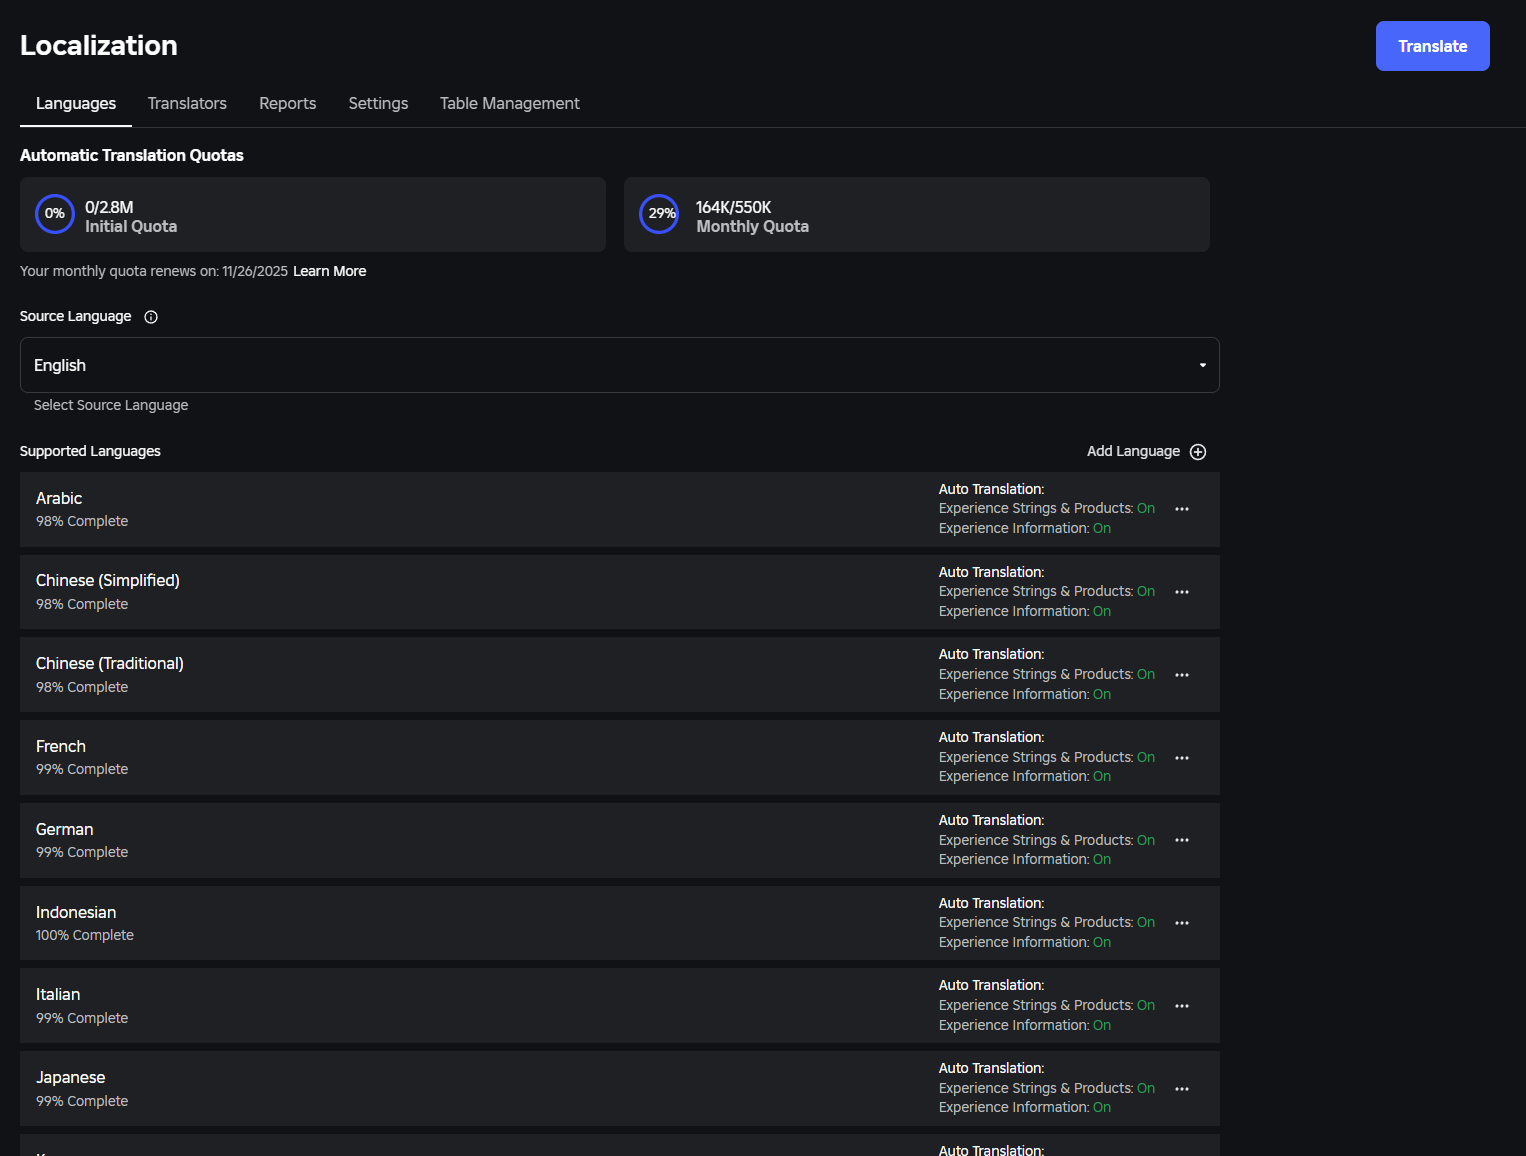Open the Source Language info icon
Viewport: 1526px width, 1156px height.
click(x=151, y=317)
